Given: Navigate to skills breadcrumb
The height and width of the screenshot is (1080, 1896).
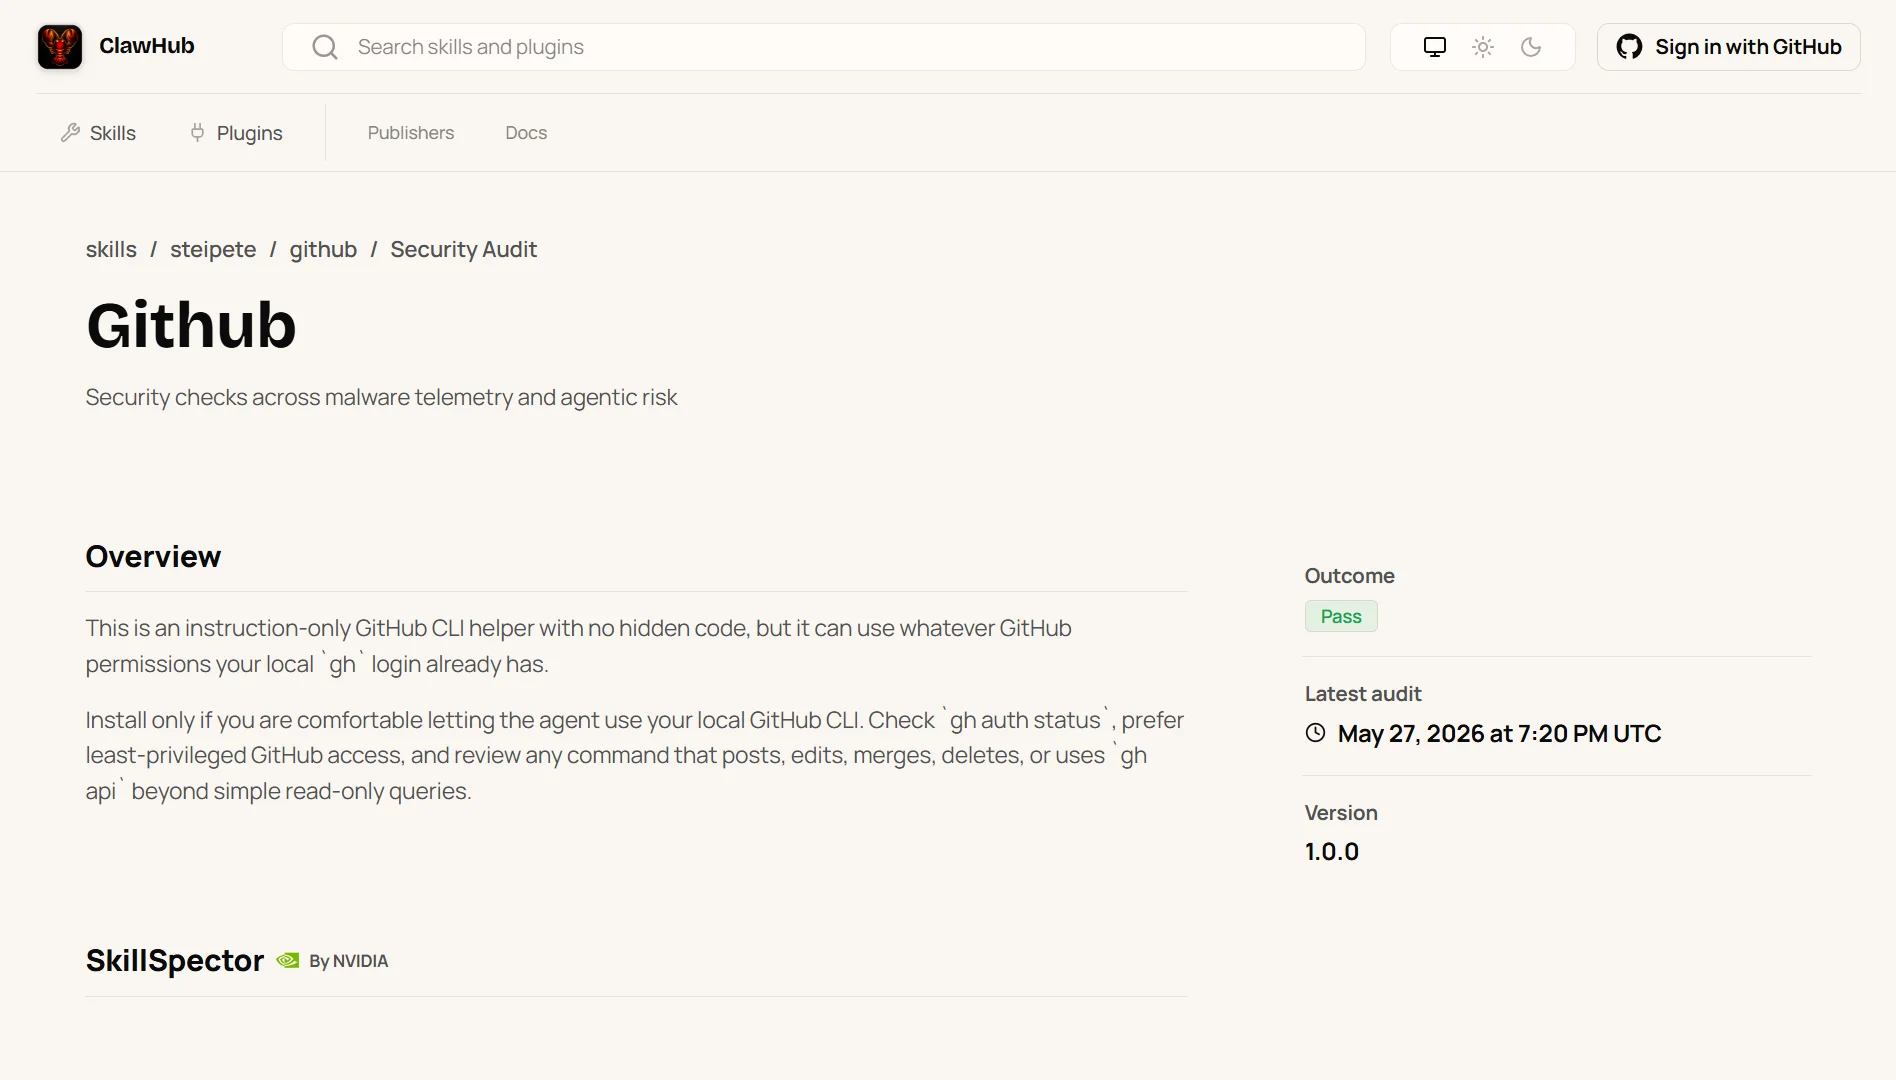Looking at the screenshot, I should point(111,249).
